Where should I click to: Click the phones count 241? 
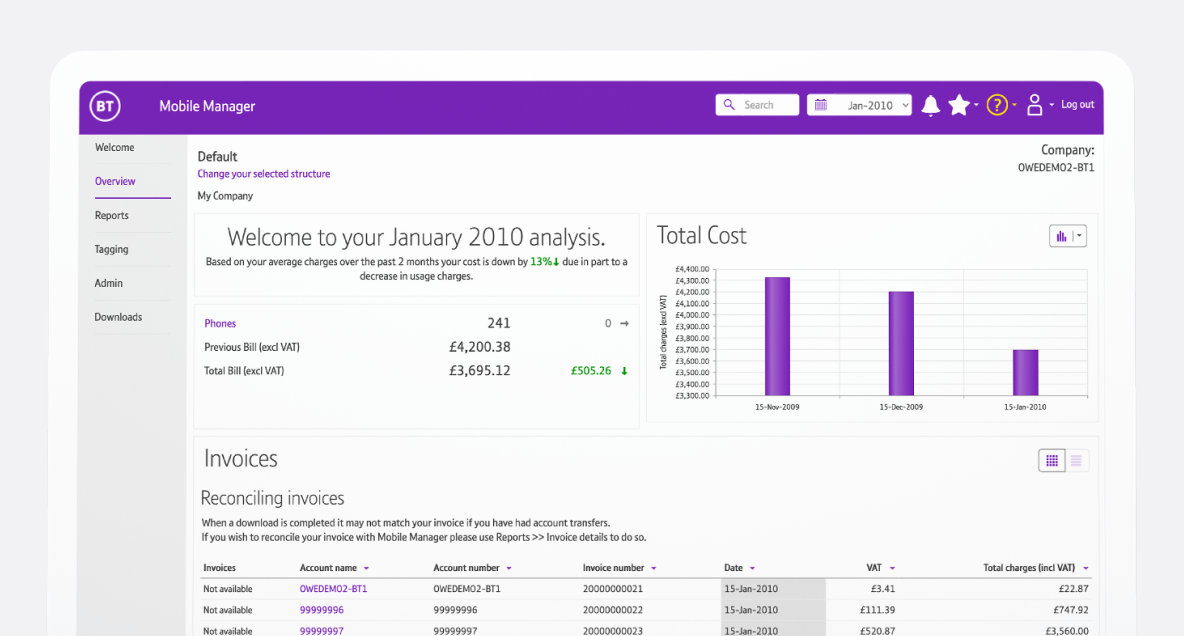coord(498,323)
